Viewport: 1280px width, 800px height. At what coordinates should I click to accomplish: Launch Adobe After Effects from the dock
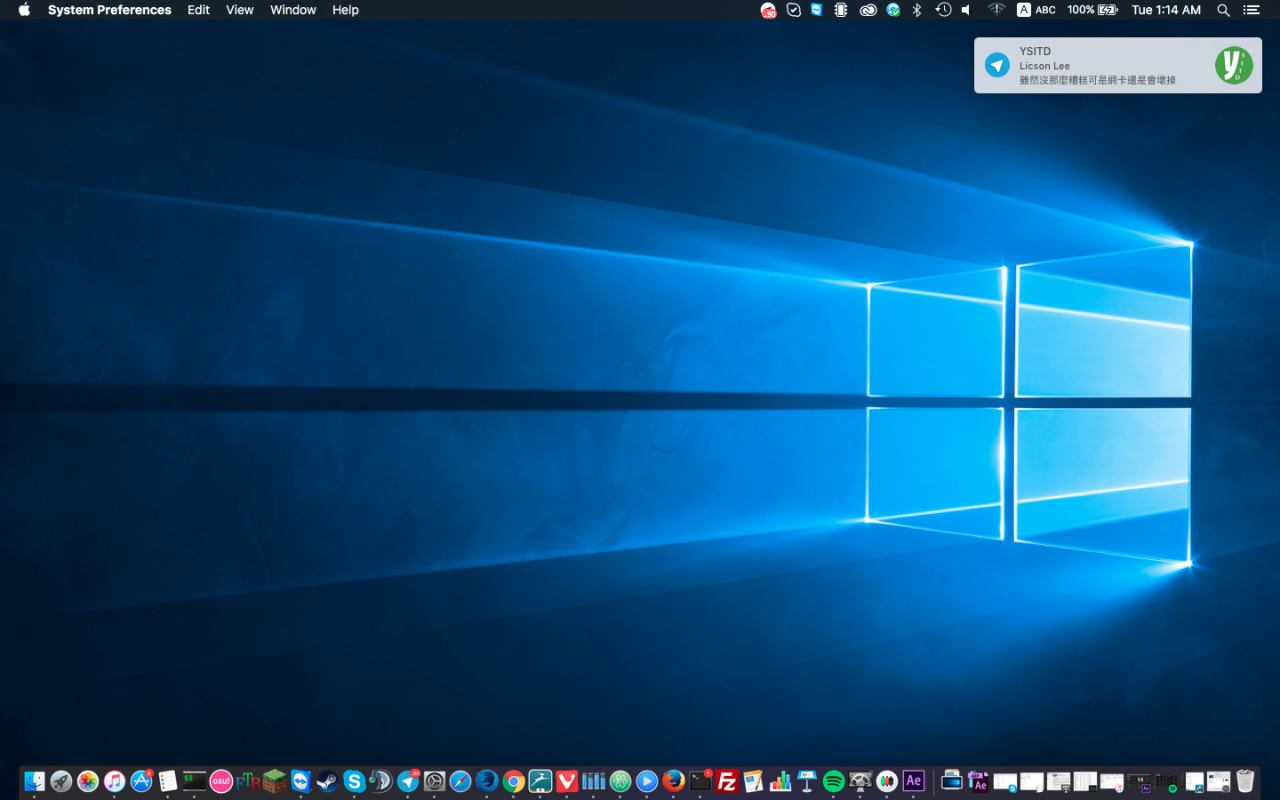tap(913, 781)
